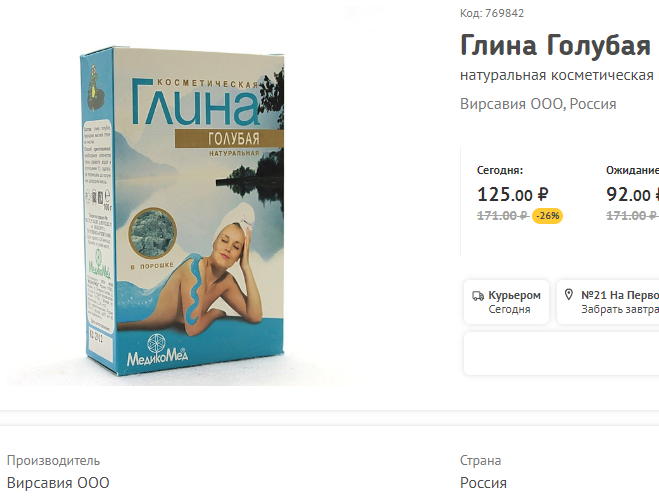Screen dimensions: 659x497
Task: Click the Ожидание price 92.00
Action: [632, 195]
